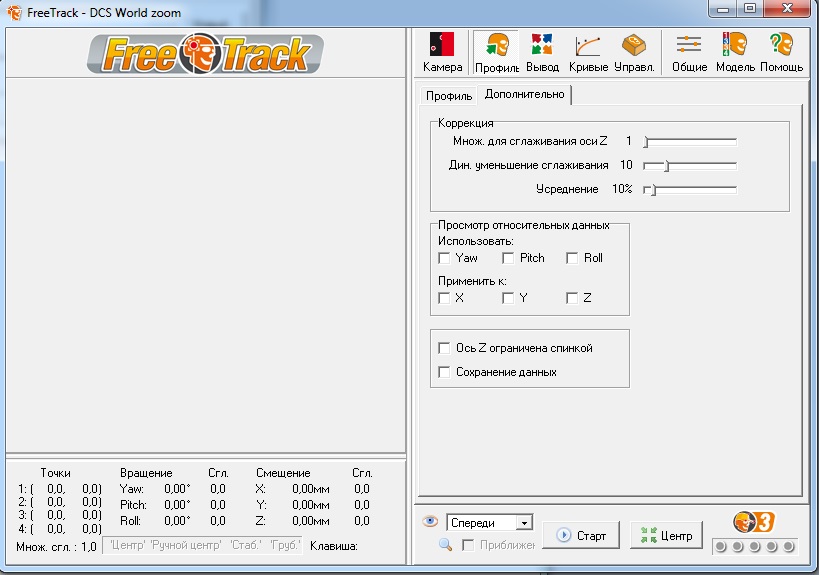Image resolution: width=819 pixels, height=575 pixels.
Task: Click the Коррекция group label
Action: pos(465,123)
